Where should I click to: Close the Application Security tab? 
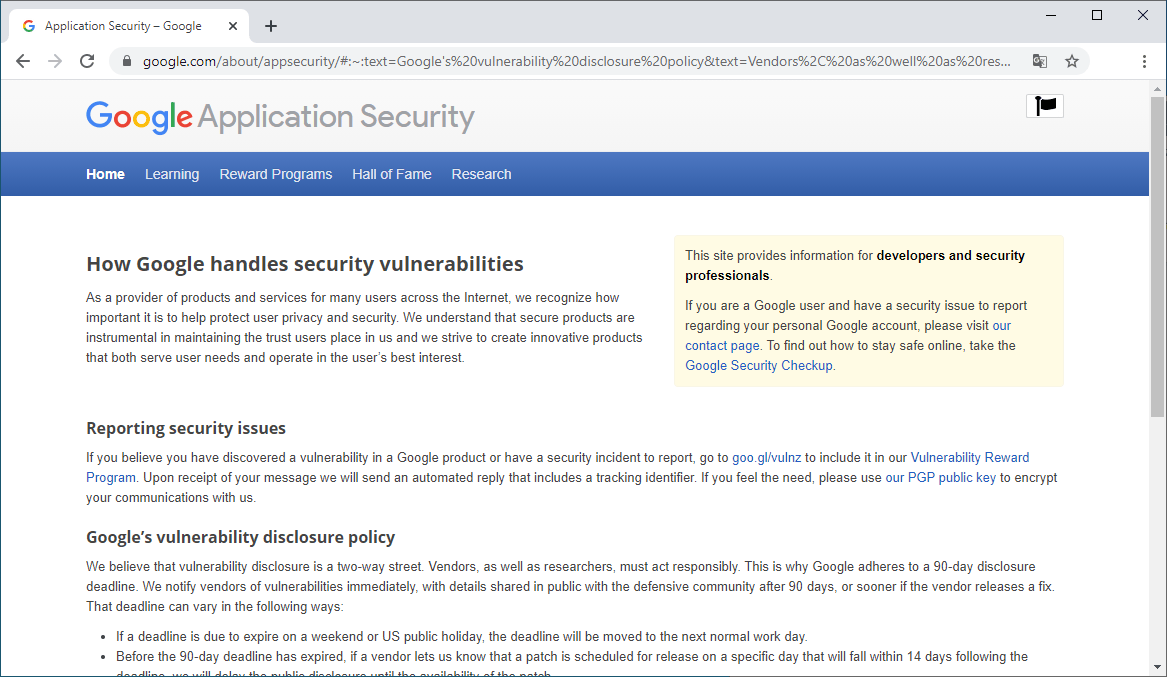tap(232, 26)
